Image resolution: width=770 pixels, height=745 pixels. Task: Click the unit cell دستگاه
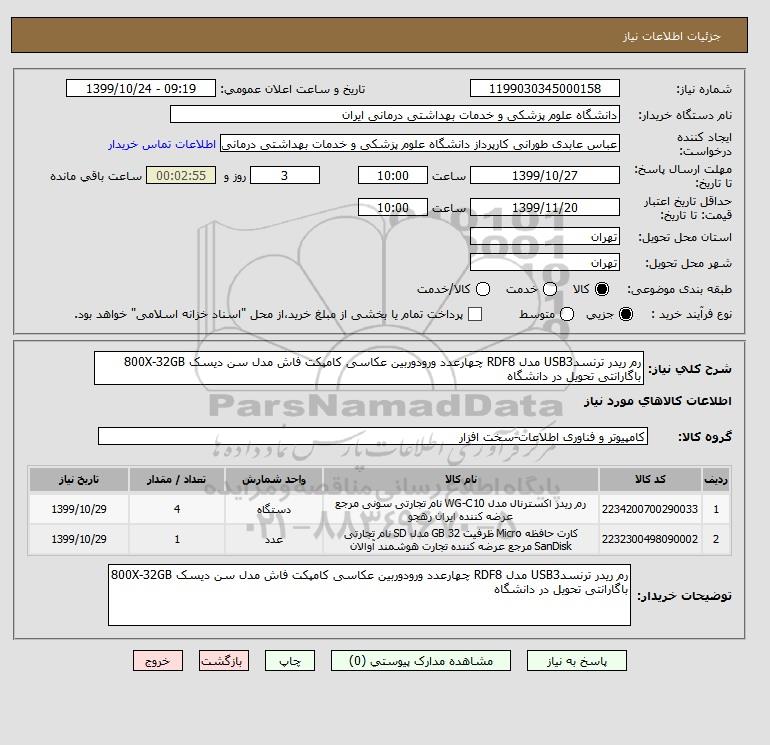274,509
